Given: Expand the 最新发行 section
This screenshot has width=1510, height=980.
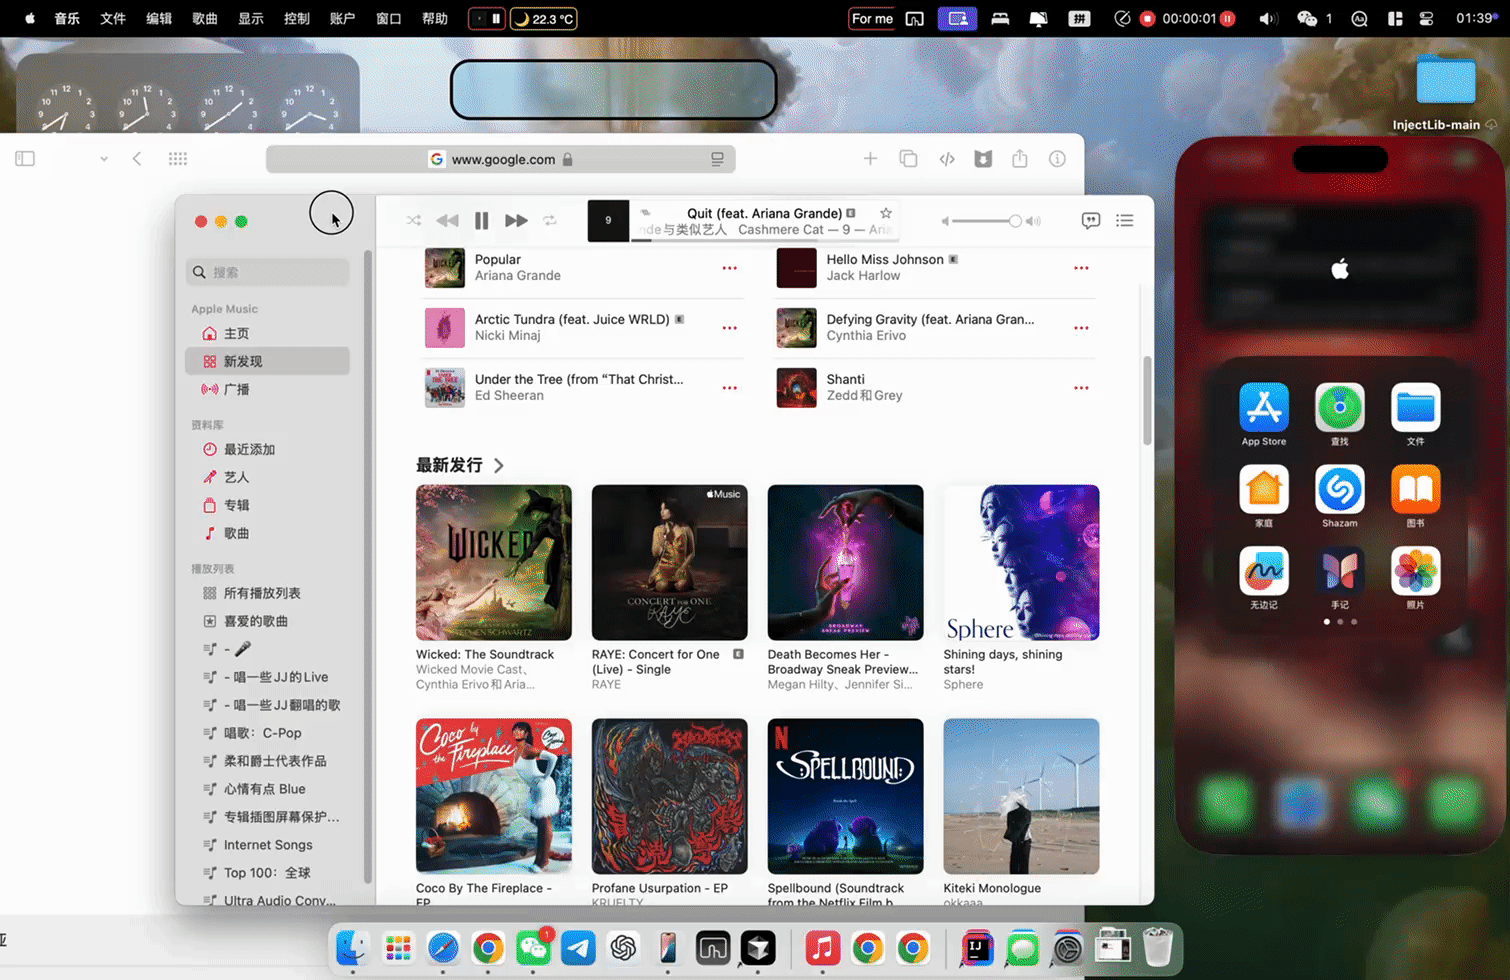Looking at the screenshot, I should coord(461,465).
